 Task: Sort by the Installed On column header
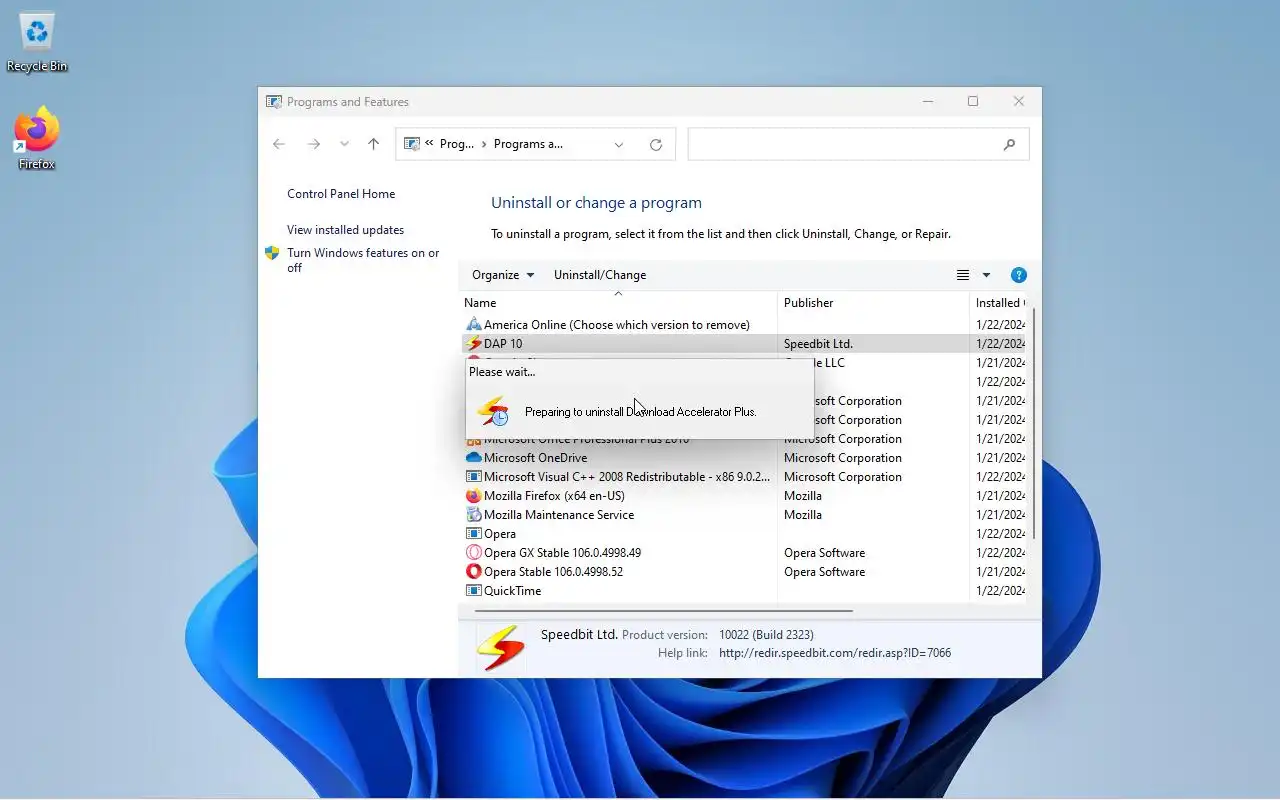(x=999, y=303)
